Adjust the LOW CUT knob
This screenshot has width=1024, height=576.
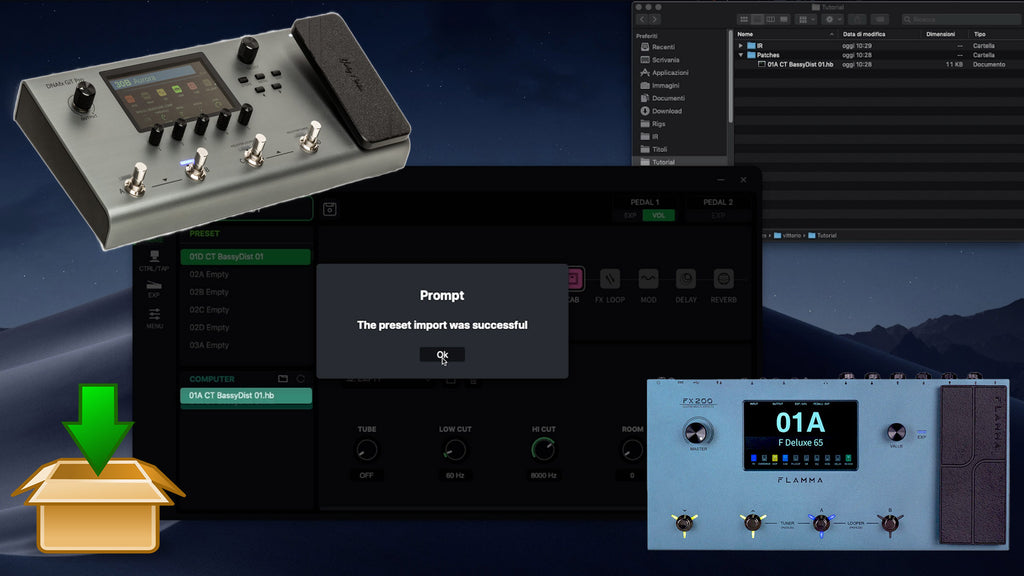coord(454,450)
